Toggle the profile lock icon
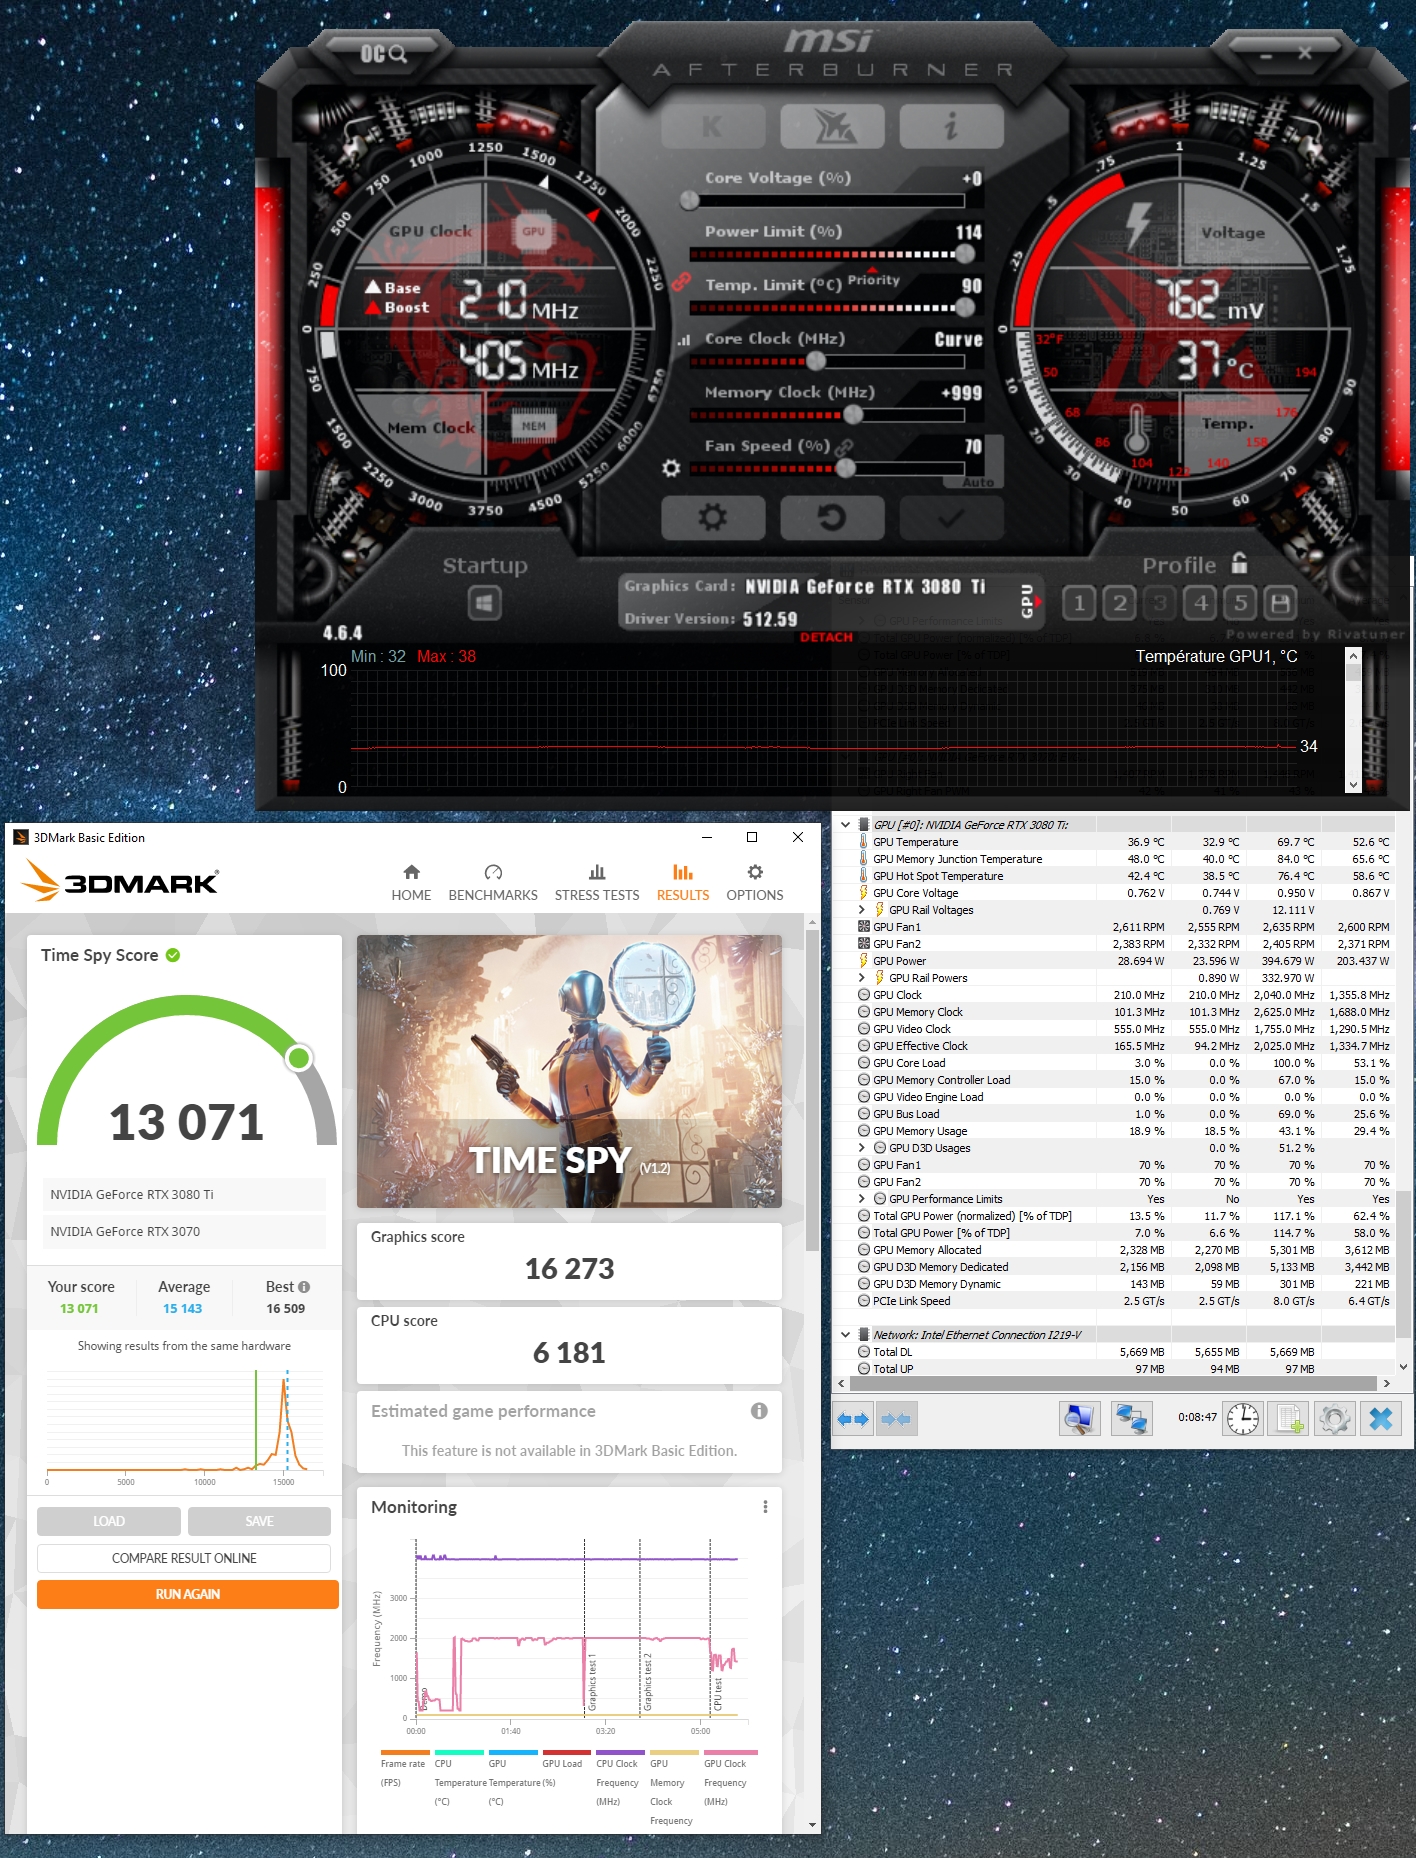 1240,563
